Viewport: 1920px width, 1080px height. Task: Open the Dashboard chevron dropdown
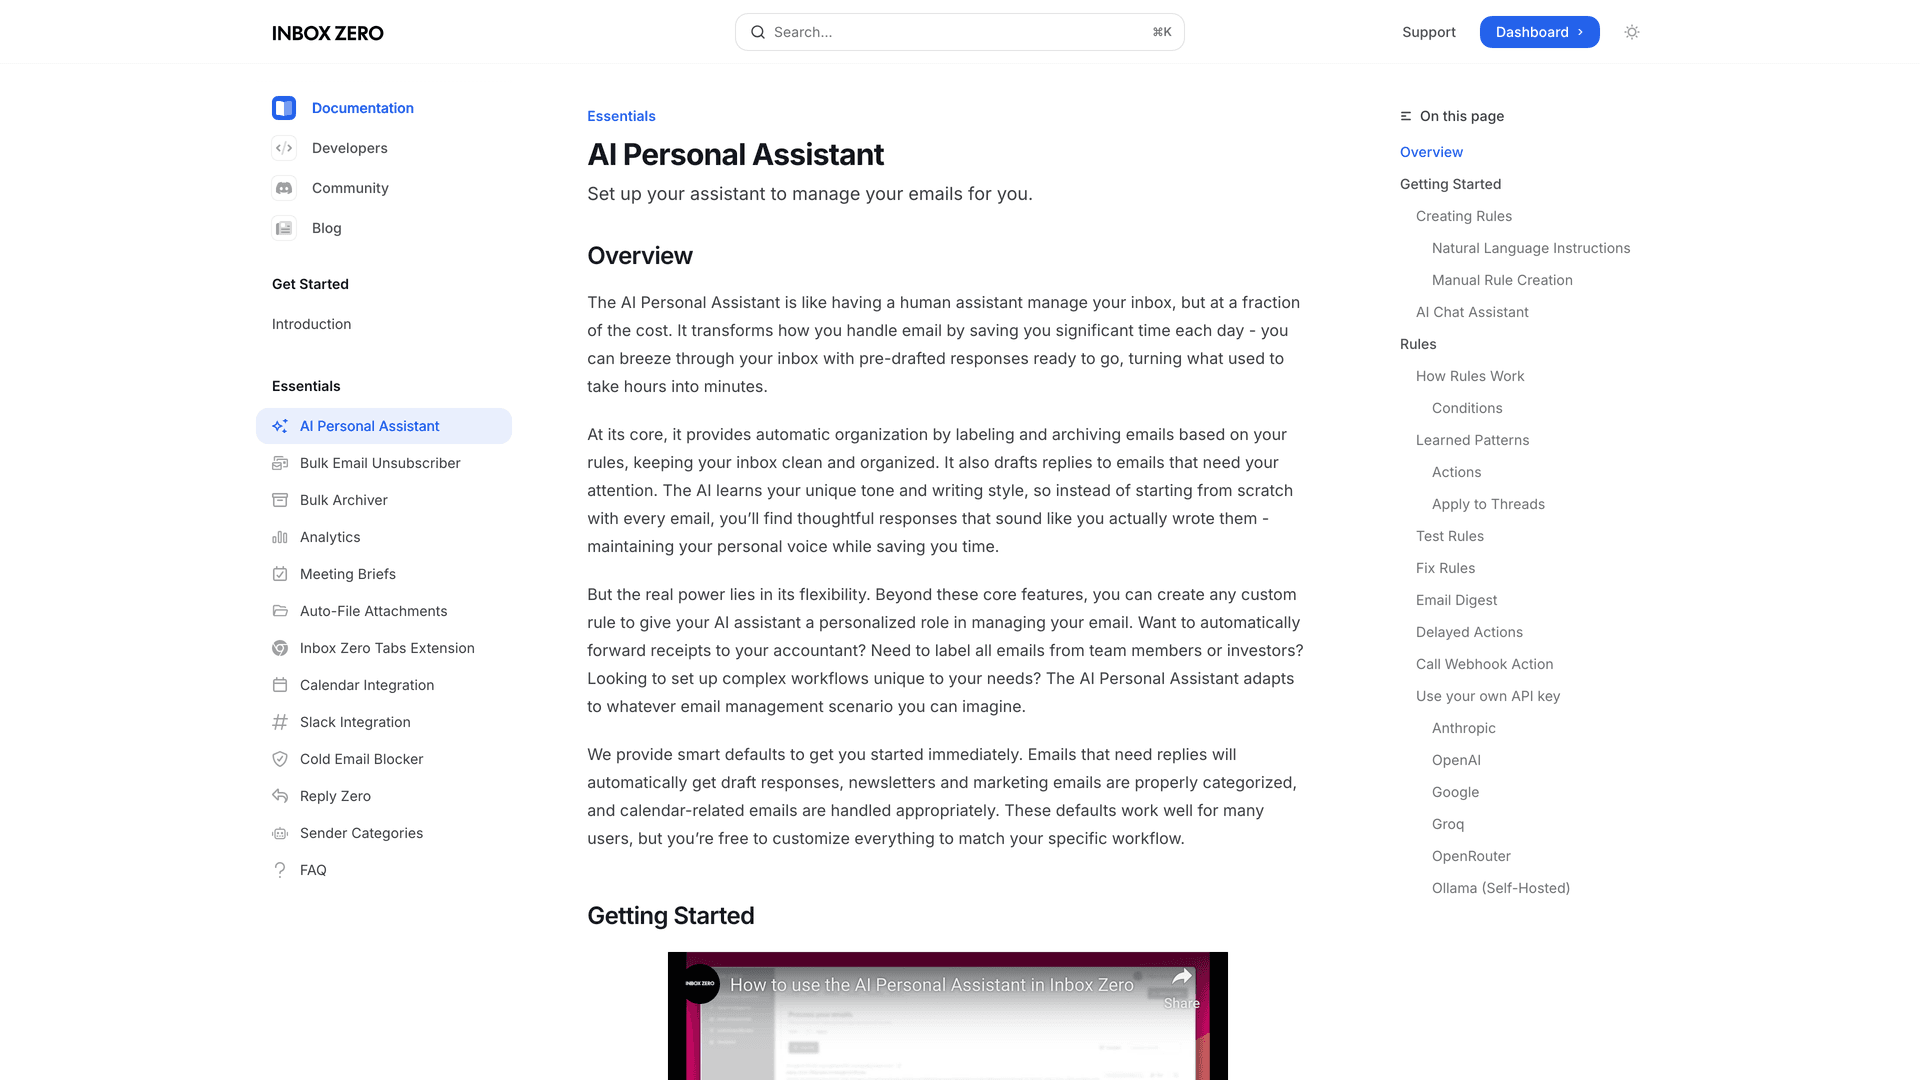click(1580, 32)
